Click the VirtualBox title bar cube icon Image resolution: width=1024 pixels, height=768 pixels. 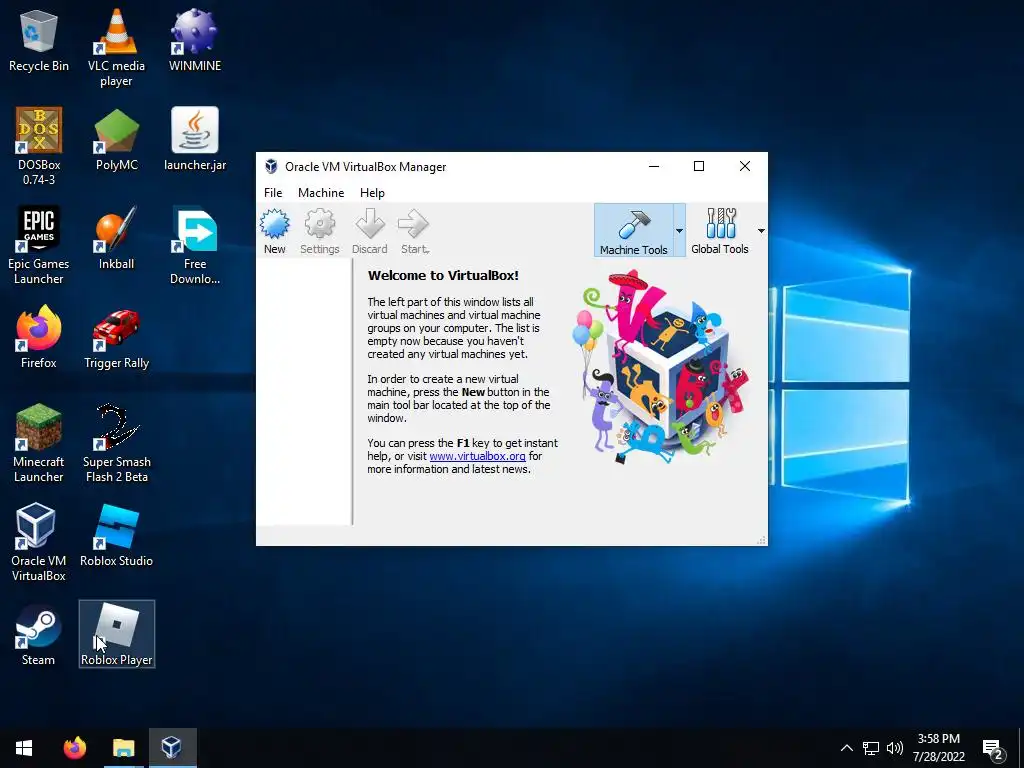(271, 167)
